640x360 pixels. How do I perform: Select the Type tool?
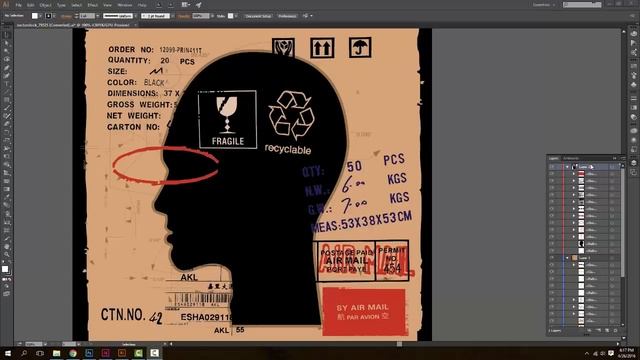[x=7, y=84]
